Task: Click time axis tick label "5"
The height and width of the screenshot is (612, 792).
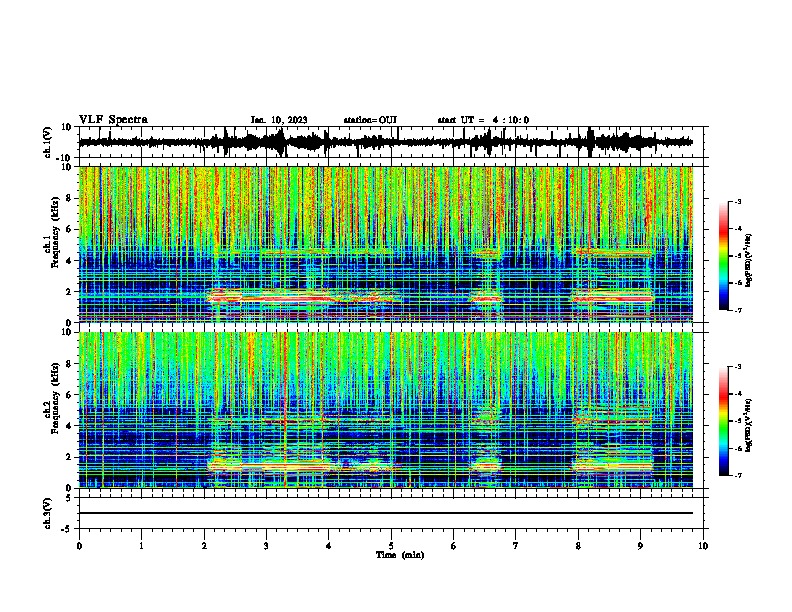Action: tap(391, 546)
